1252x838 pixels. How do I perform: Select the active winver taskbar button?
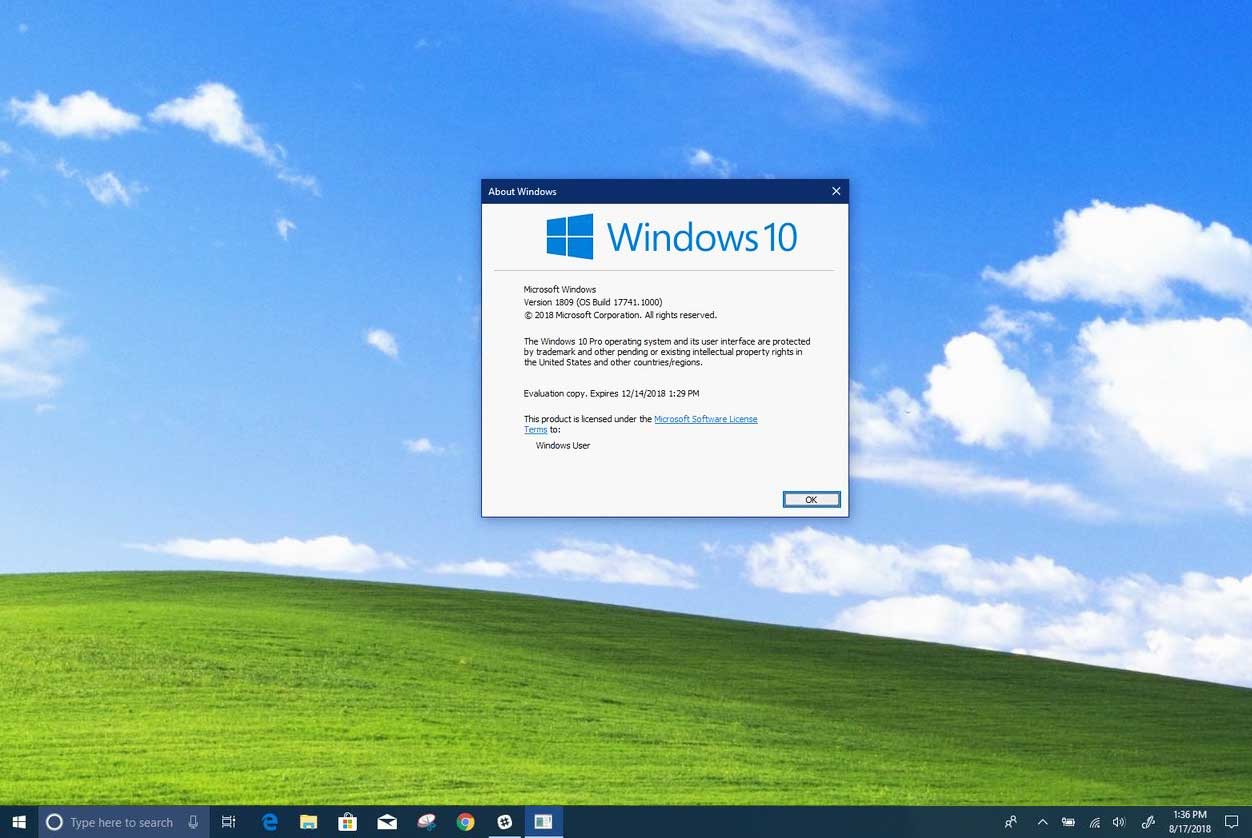click(543, 822)
